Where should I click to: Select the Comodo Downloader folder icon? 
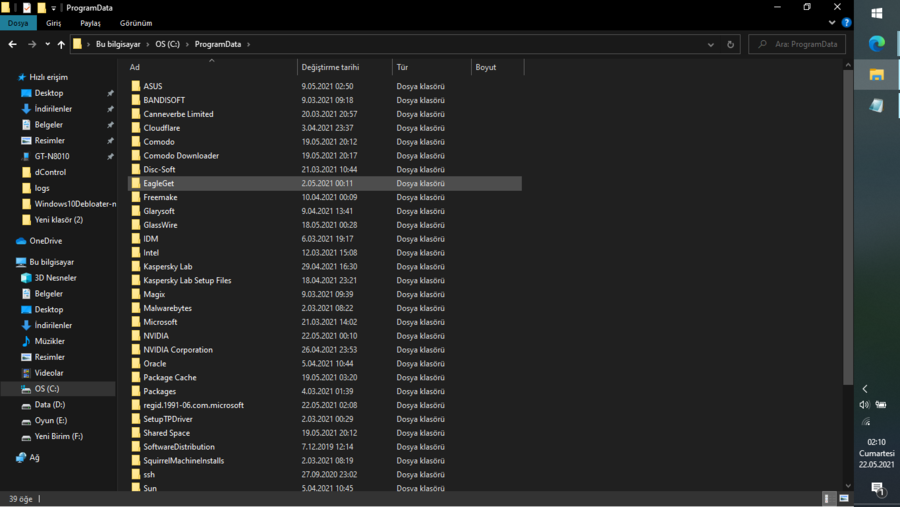(135, 156)
